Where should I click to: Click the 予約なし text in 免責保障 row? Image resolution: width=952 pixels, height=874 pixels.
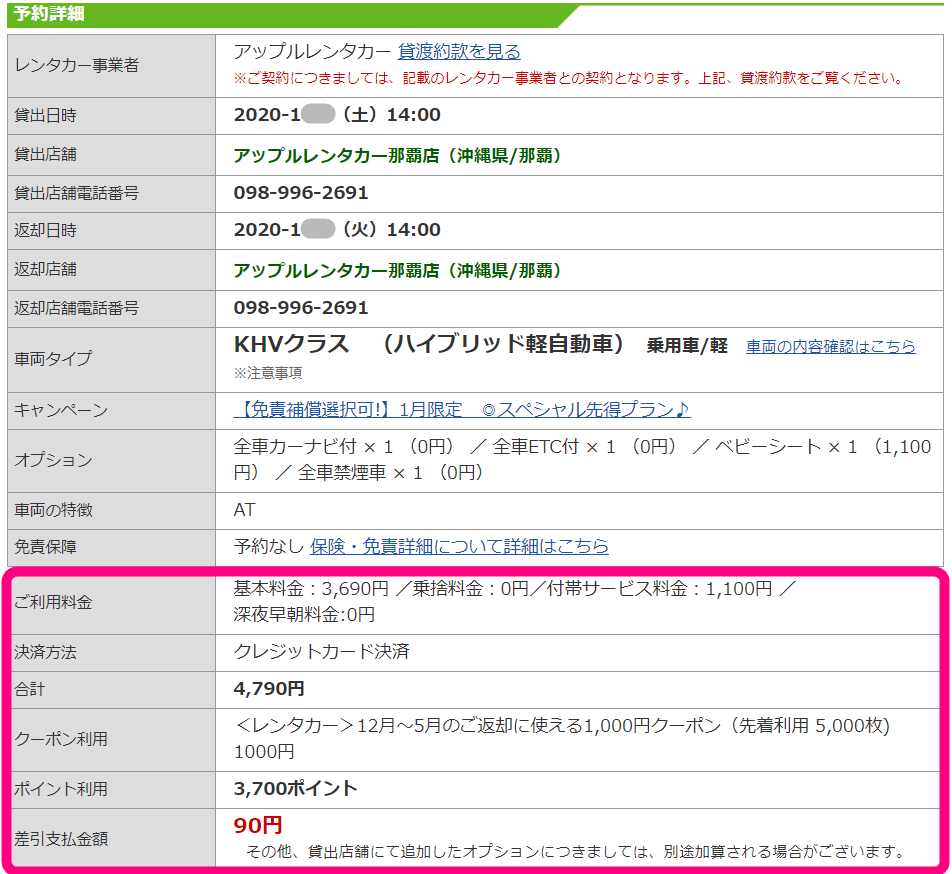(268, 546)
